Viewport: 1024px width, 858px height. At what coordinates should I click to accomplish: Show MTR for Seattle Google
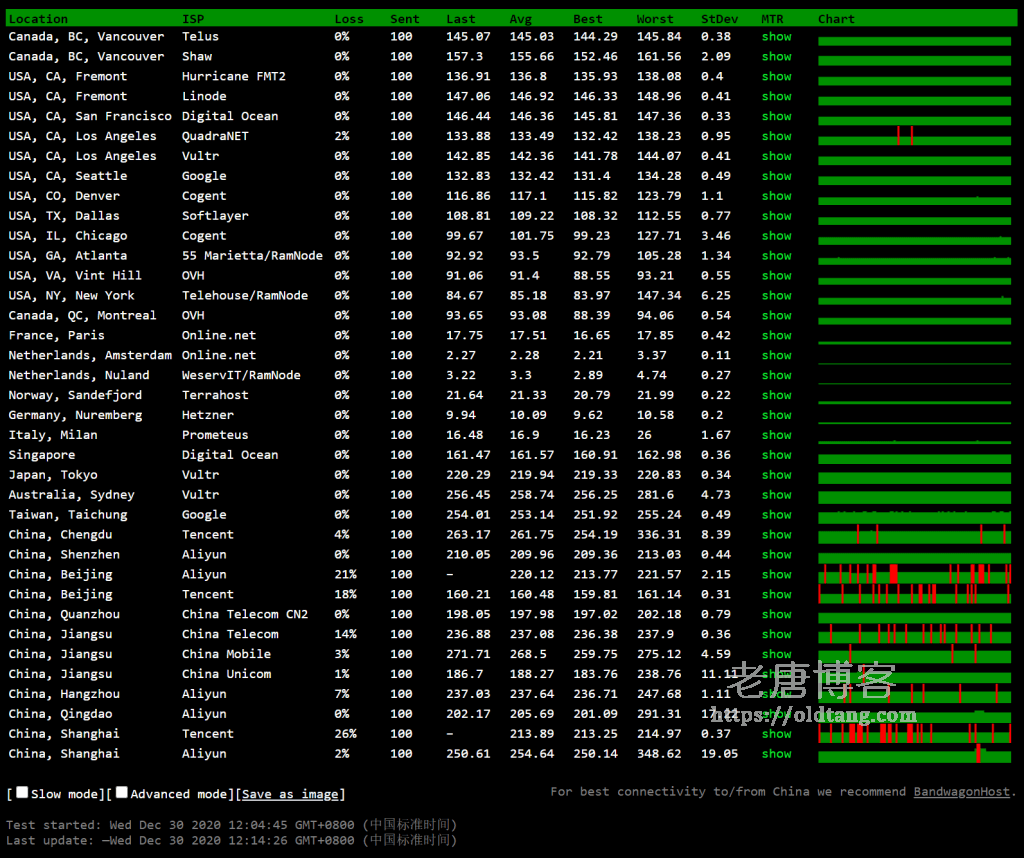(x=776, y=176)
